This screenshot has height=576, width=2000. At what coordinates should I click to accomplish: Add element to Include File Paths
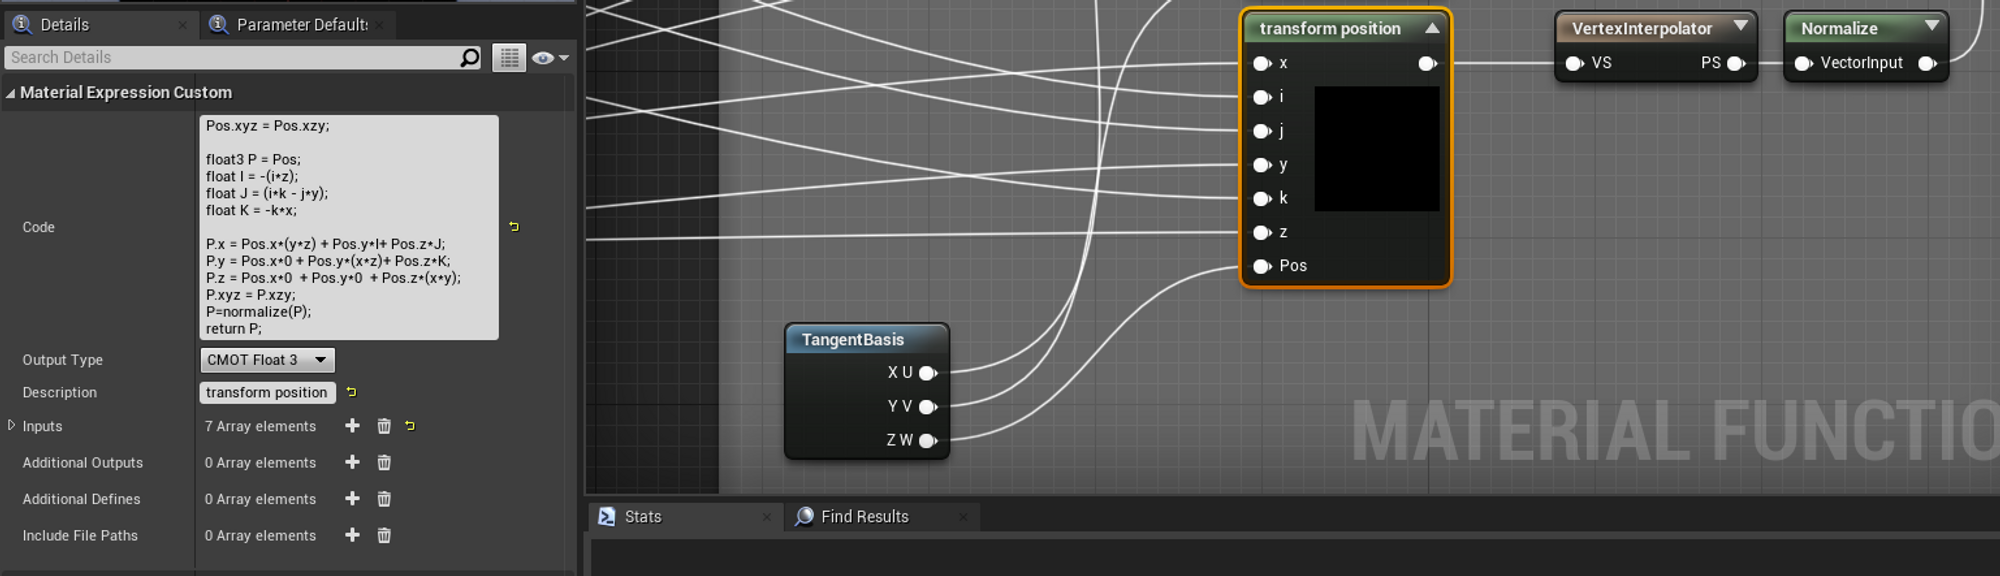click(x=352, y=536)
